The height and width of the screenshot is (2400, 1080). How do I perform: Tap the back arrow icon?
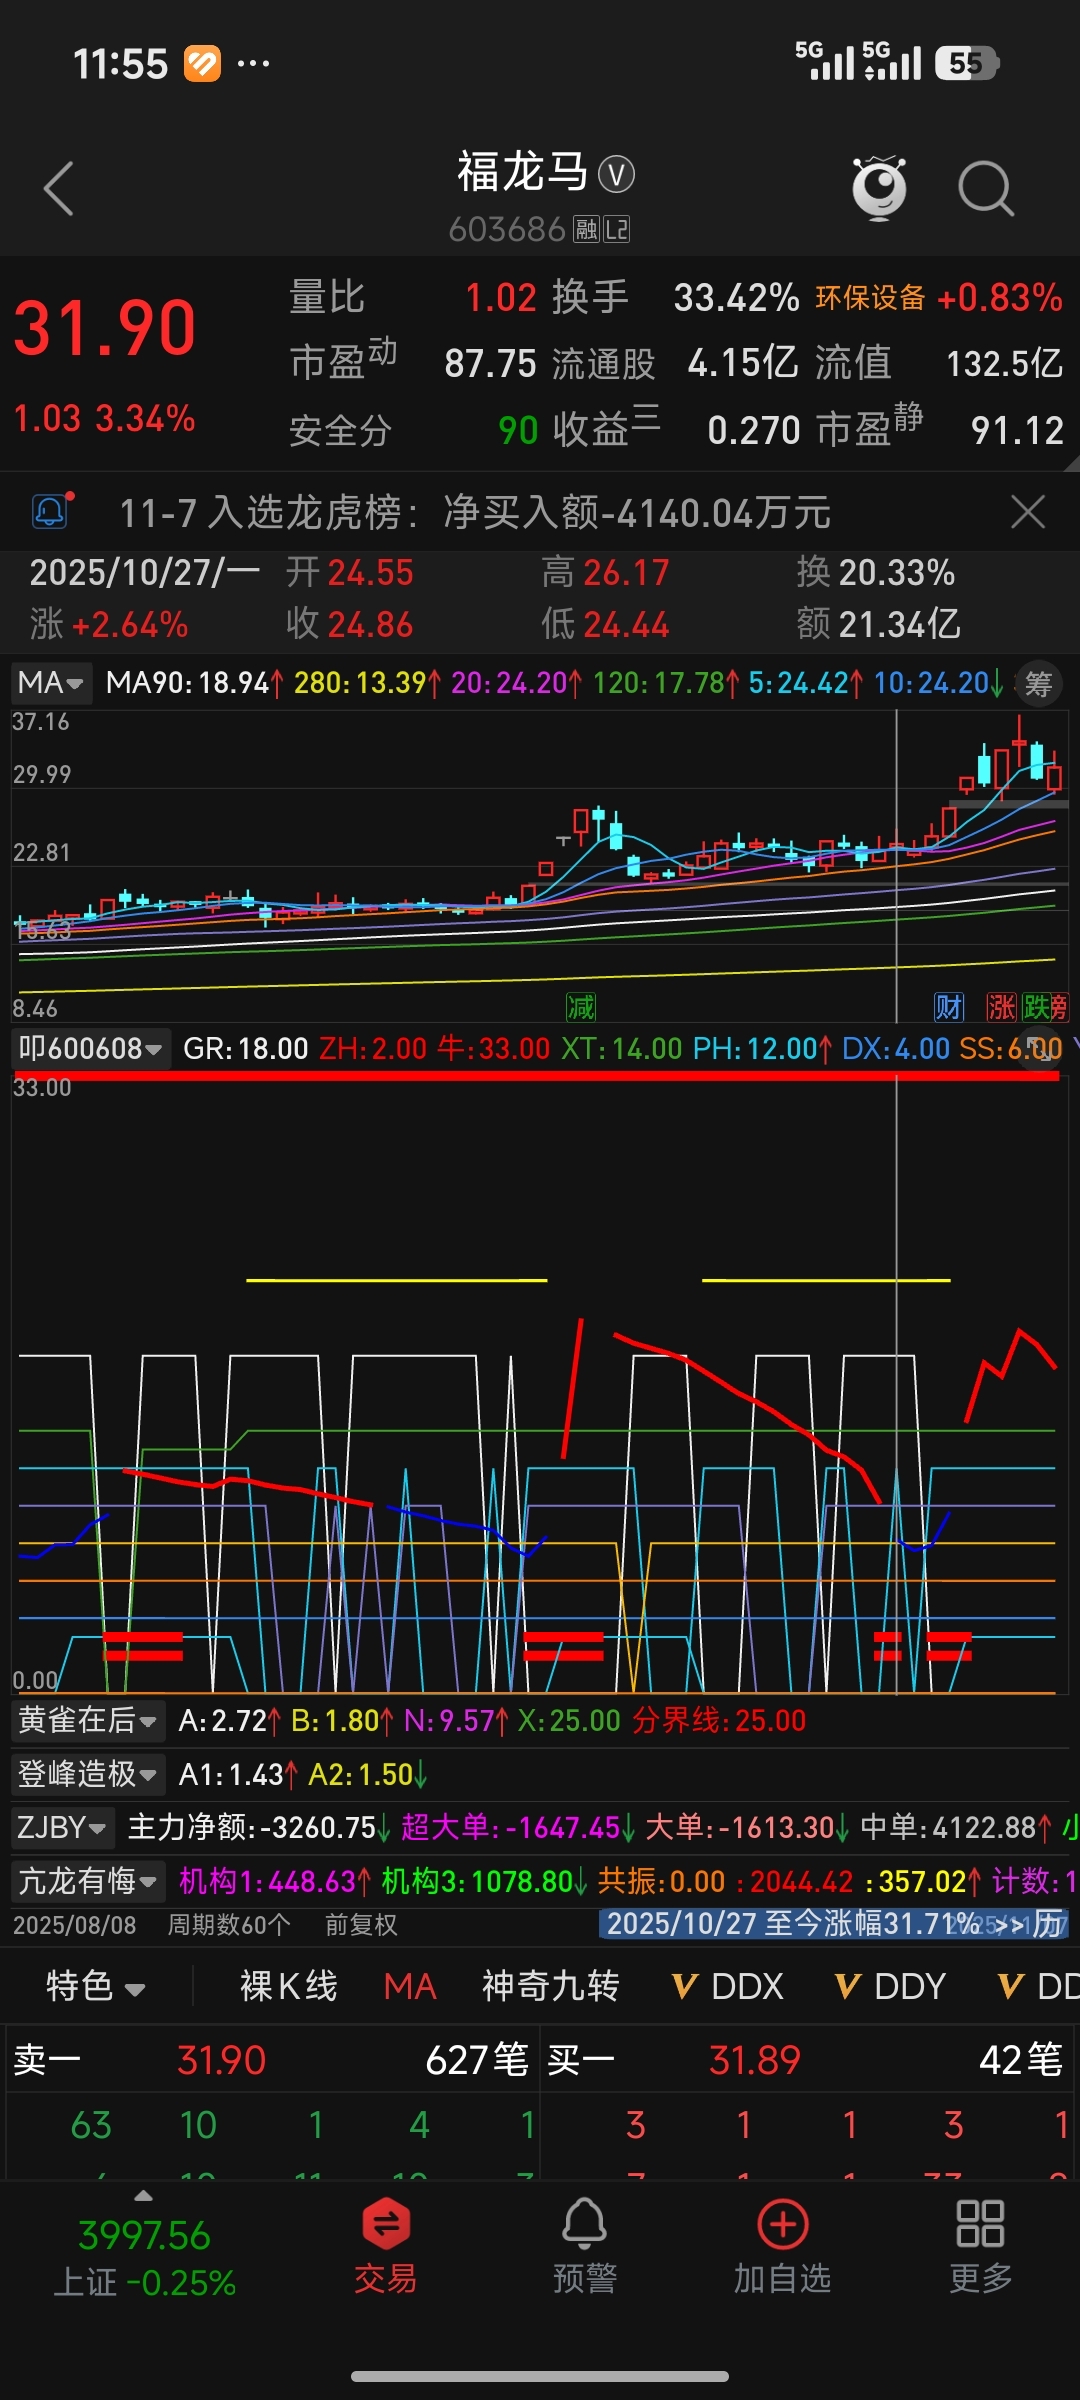click(59, 188)
